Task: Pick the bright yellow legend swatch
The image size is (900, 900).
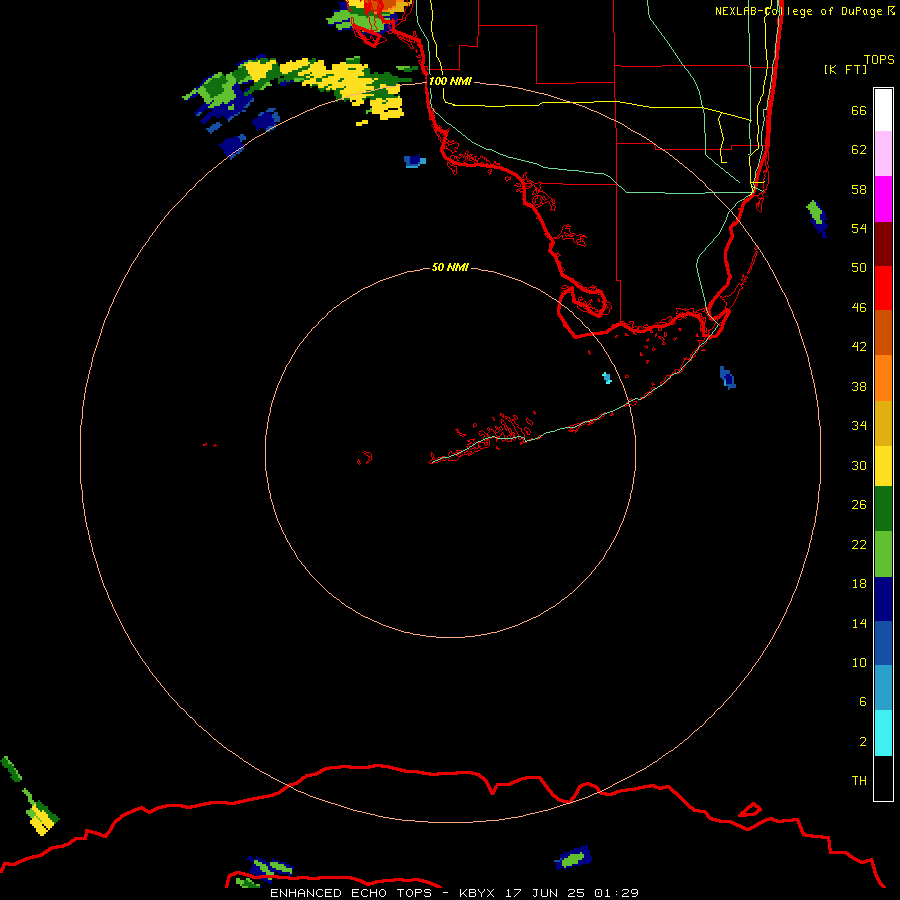Action: (x=883, y=466)
